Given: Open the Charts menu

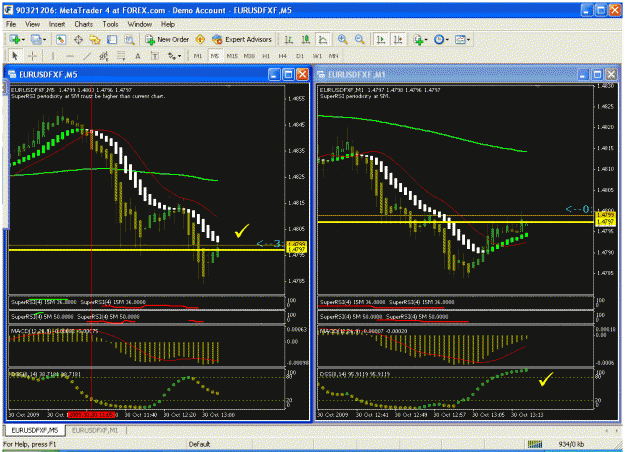Looking at the screenshot, I should pos(83,24).
